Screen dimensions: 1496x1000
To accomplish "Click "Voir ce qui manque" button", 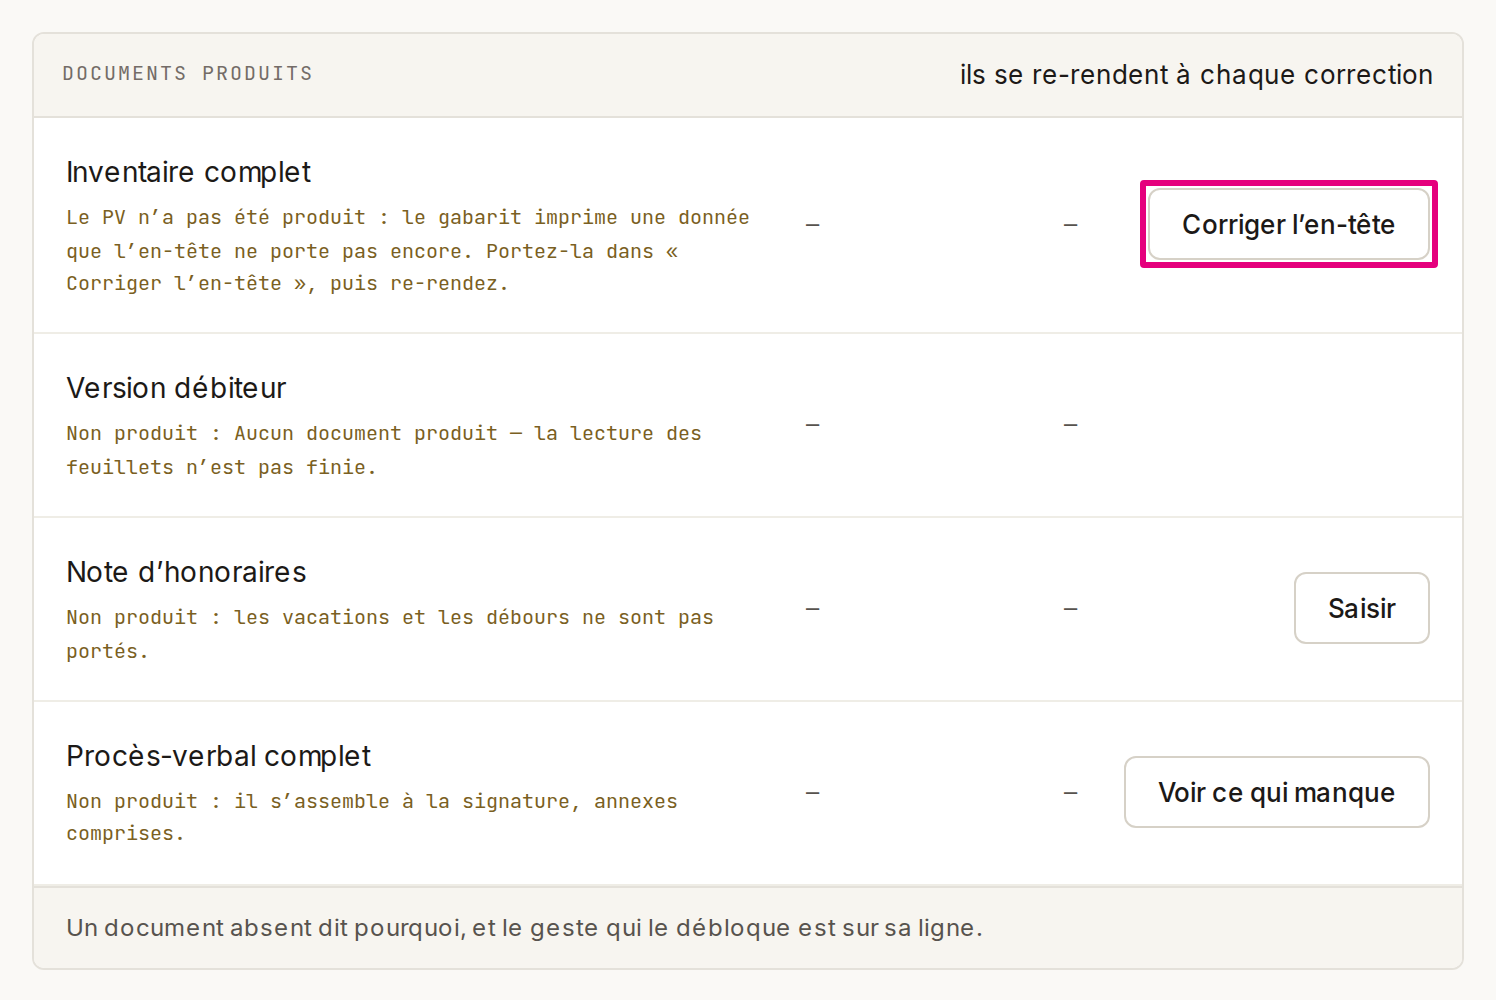I will click(1276, 792).
